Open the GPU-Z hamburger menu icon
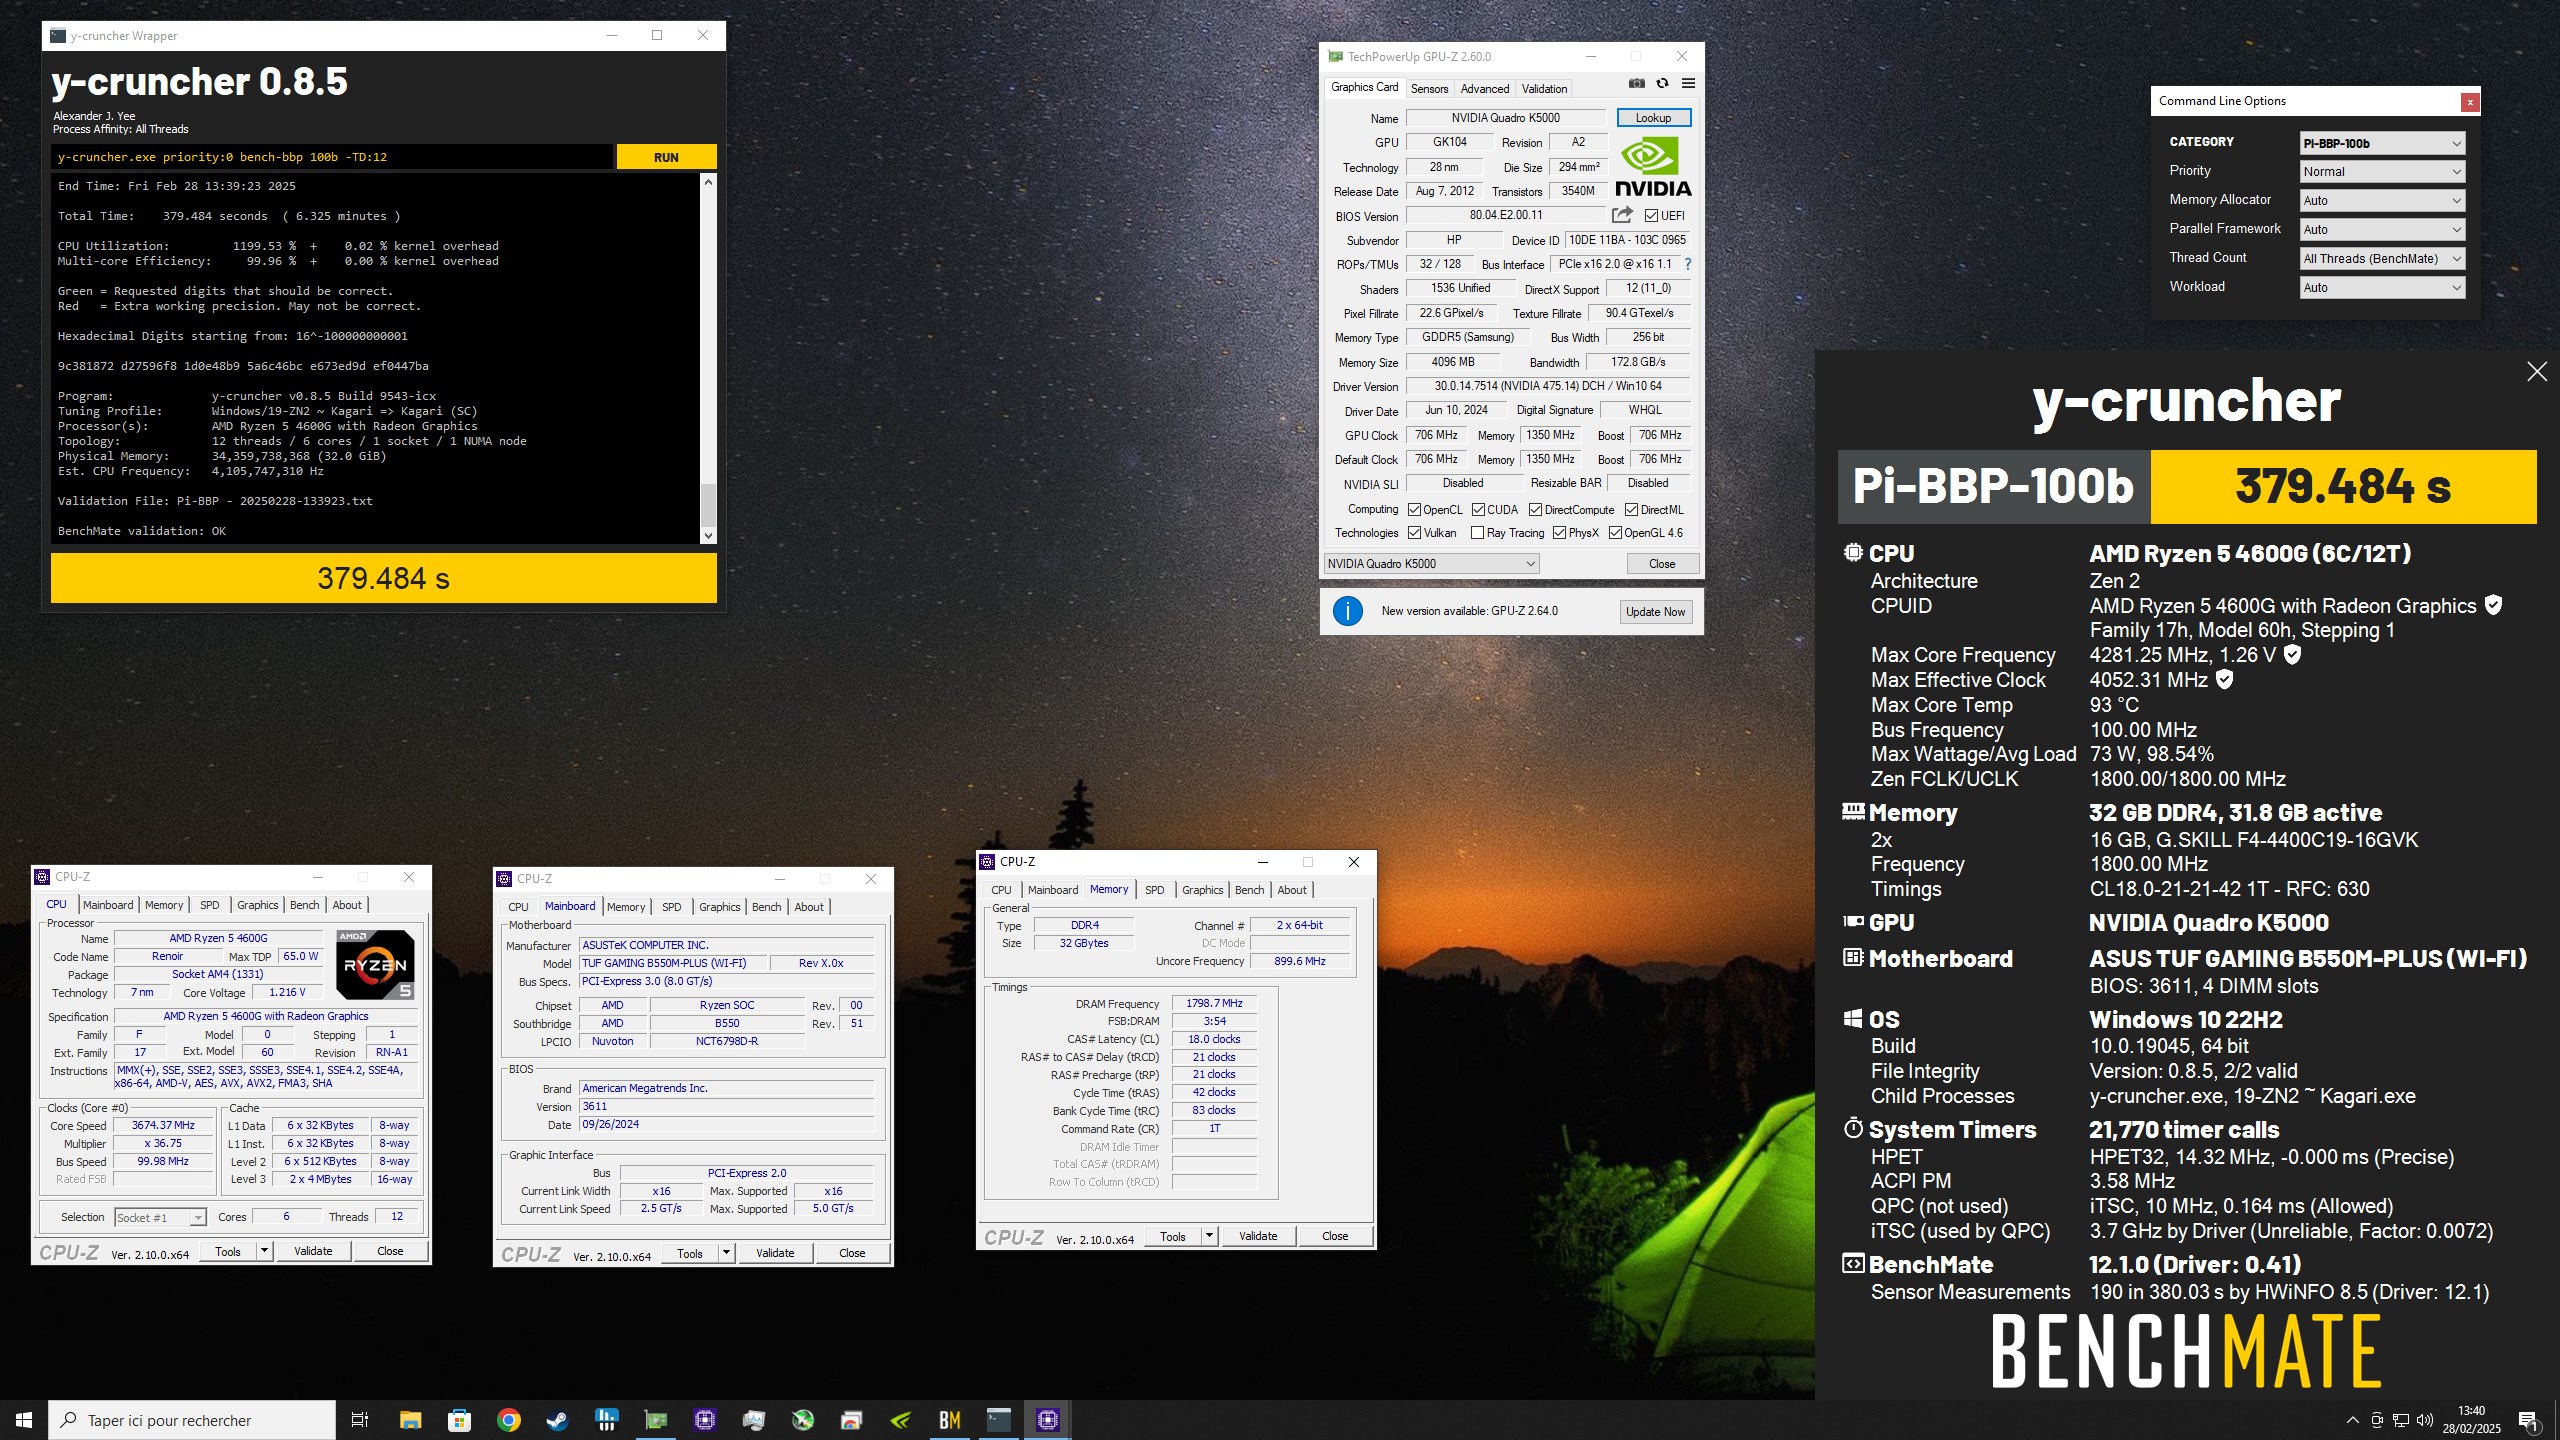Screen dimensions: 2560x1440 [x=1688, y=84]
